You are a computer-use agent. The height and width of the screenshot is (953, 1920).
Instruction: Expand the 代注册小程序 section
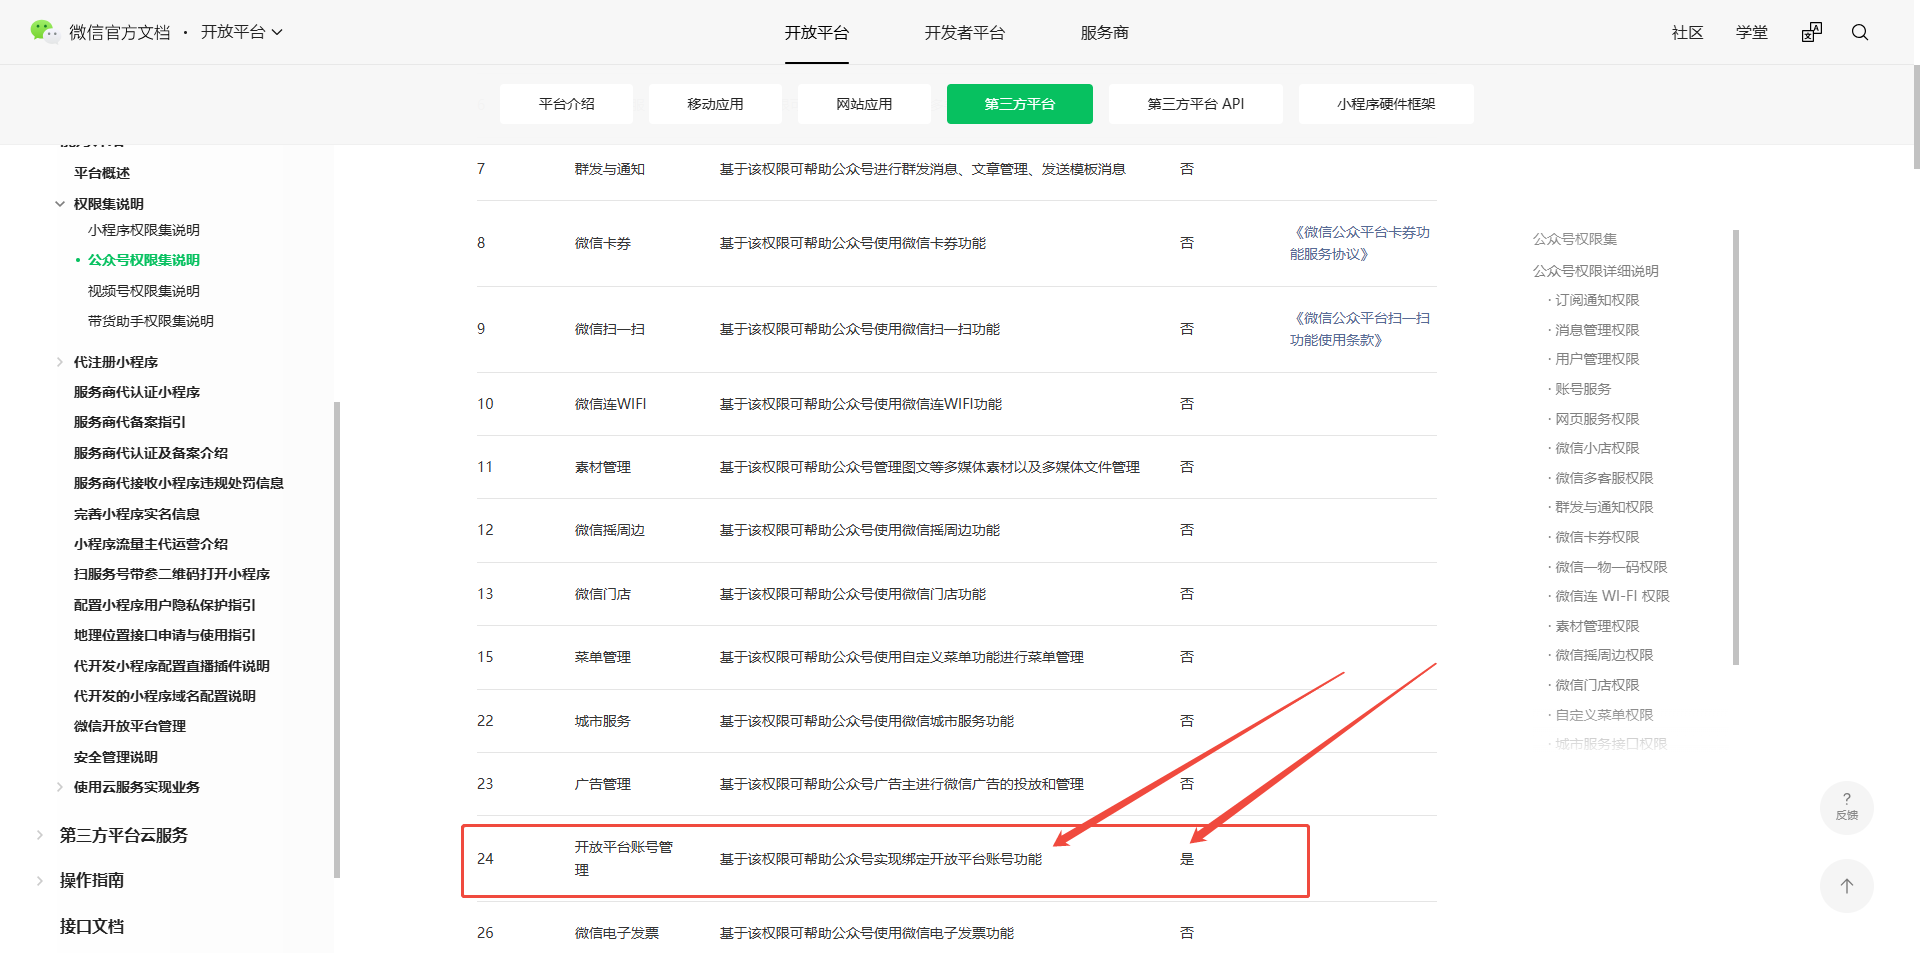point(60,362)
